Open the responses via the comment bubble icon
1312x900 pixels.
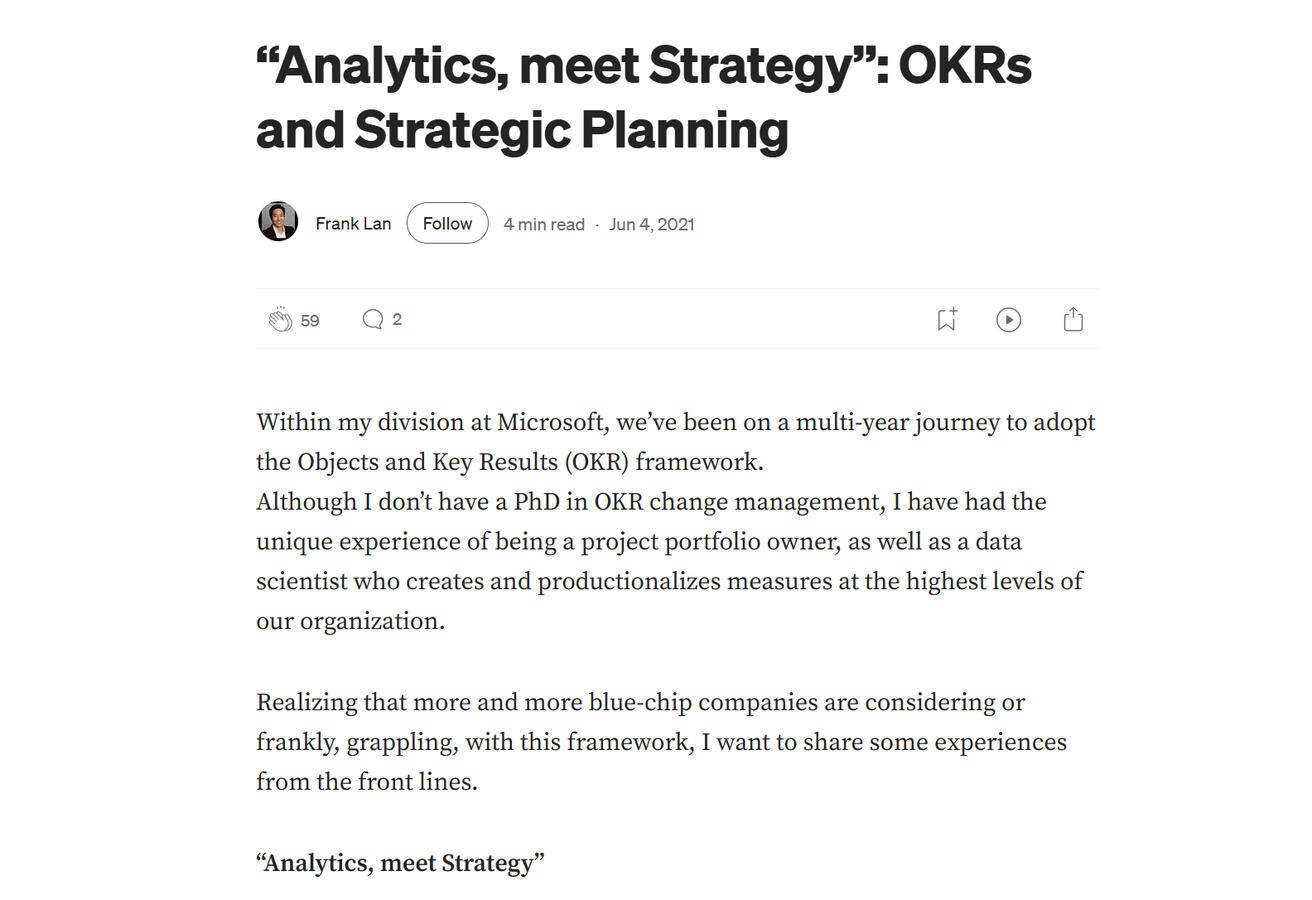(x=373, y=319)
